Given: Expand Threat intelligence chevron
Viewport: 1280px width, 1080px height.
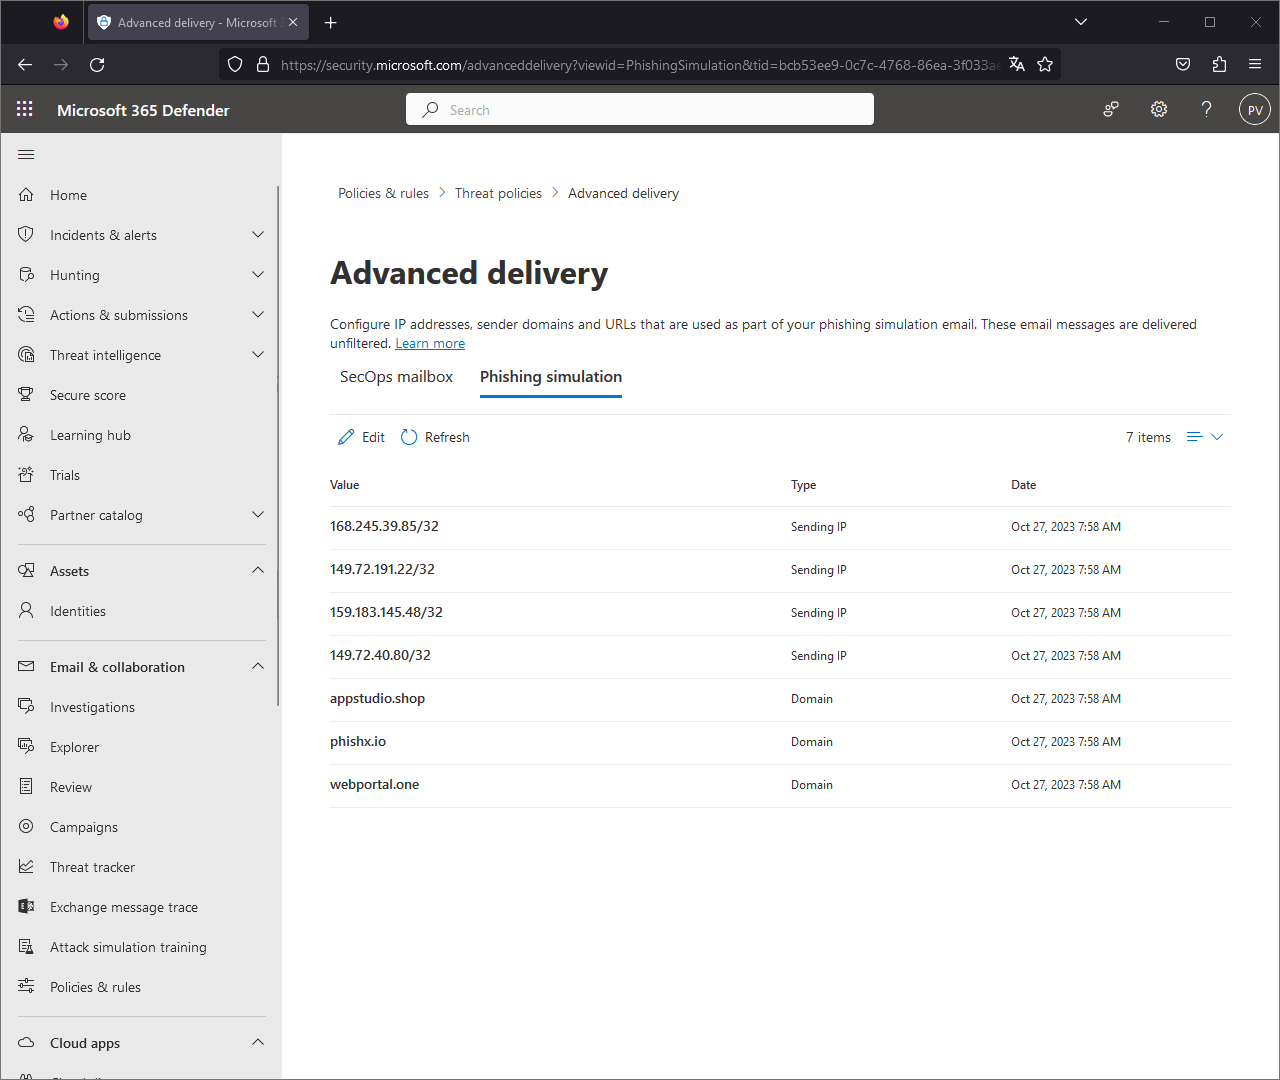Looking at the screenshot, I should (258, 355).
